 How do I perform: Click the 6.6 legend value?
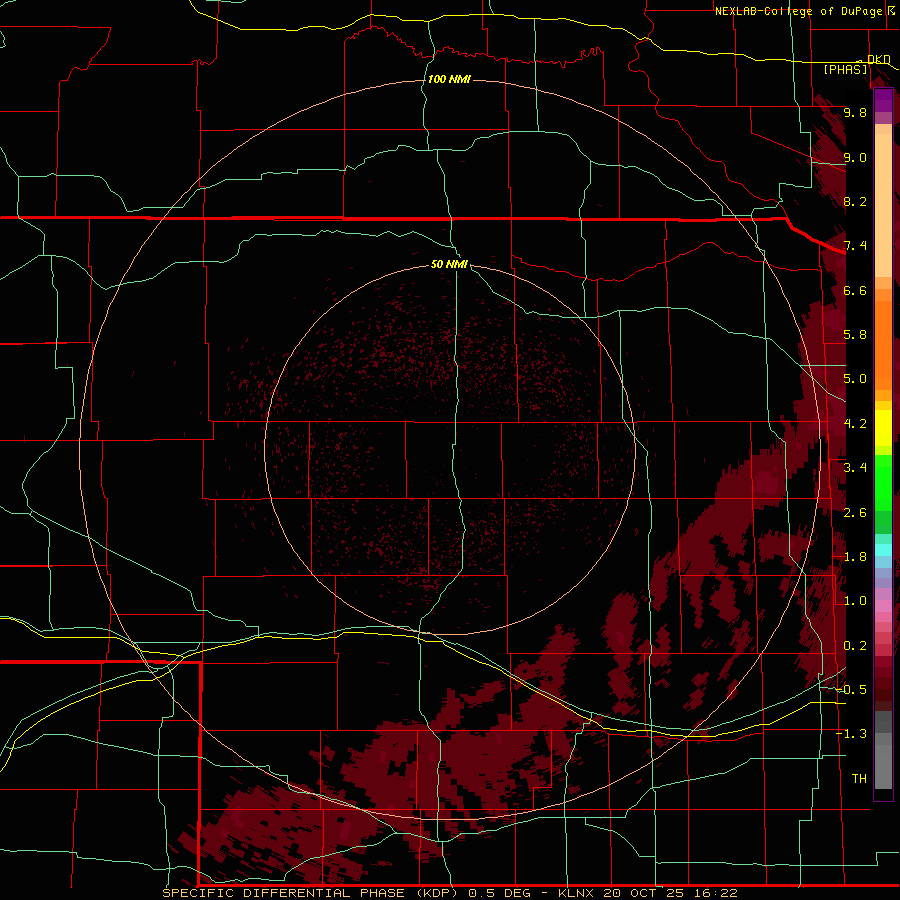pyautogui.click(x=855, y=290)
